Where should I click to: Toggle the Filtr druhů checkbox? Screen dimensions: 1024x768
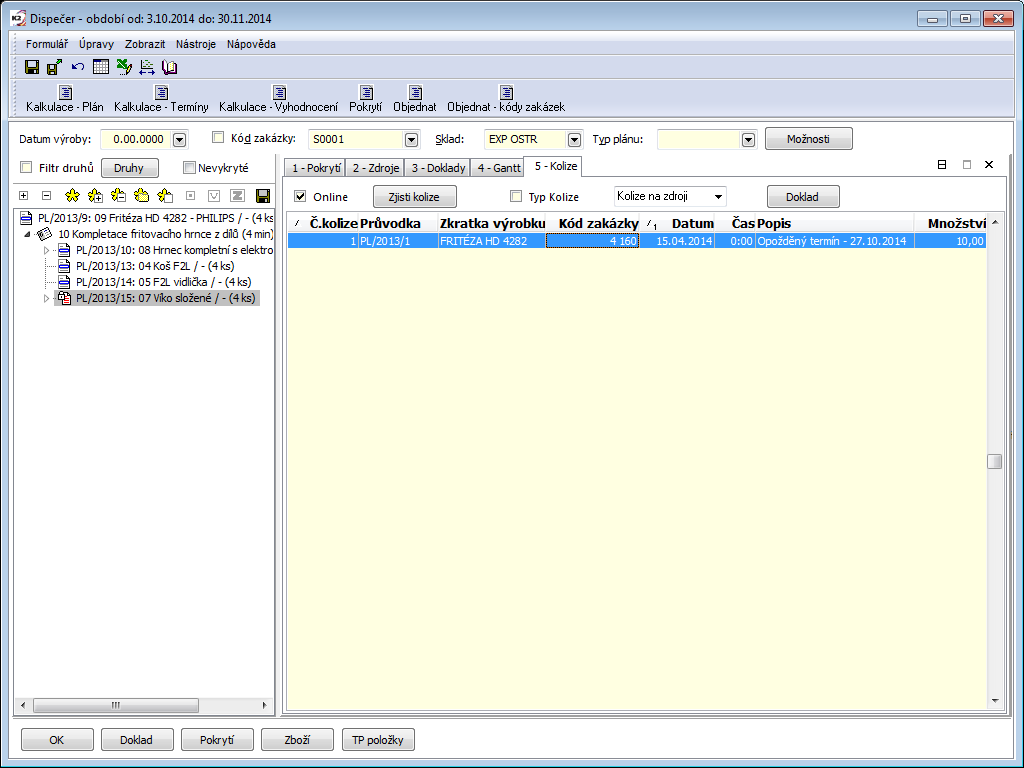pos(26,167)
